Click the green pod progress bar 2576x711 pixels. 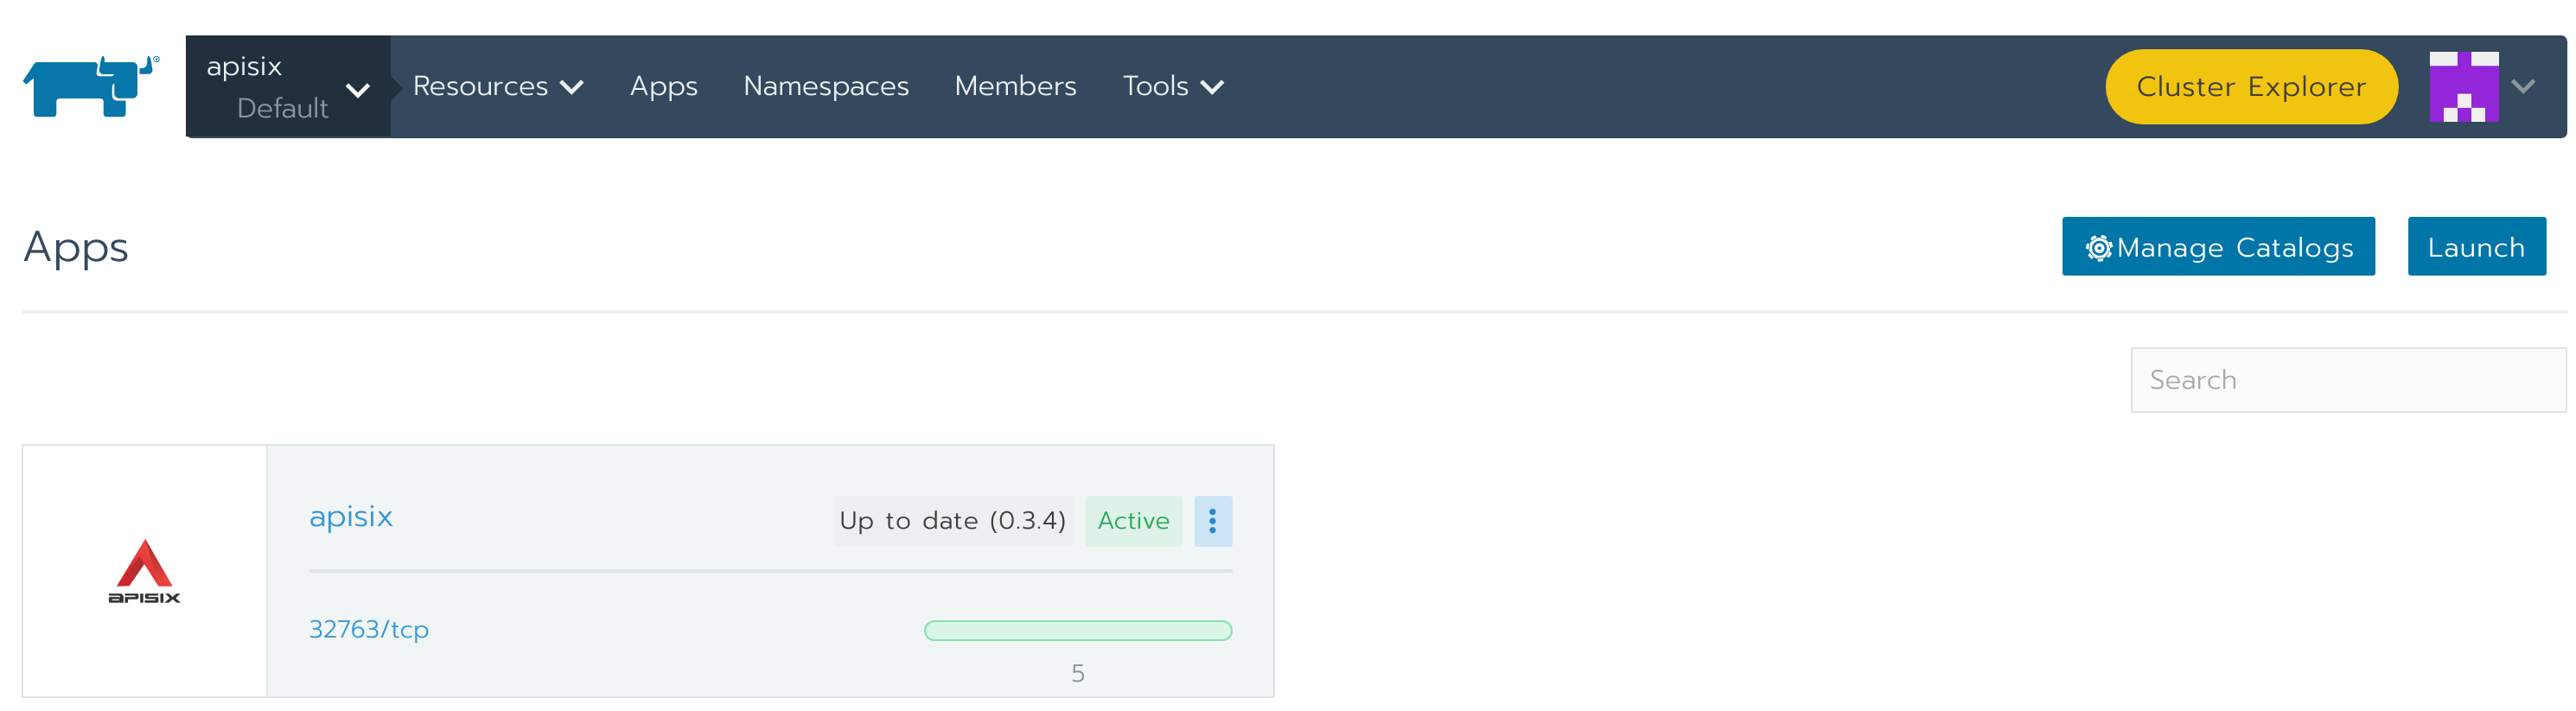pyautogui.click(x=1077, y=631)
